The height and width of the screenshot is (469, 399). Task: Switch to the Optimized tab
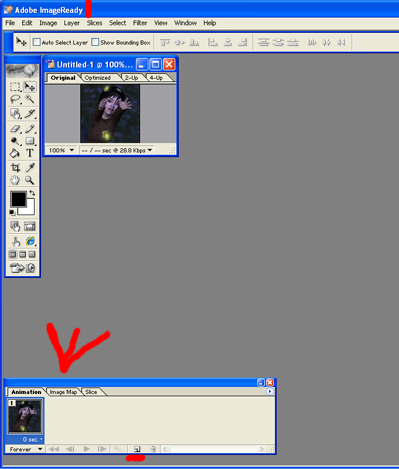(97, 78)
